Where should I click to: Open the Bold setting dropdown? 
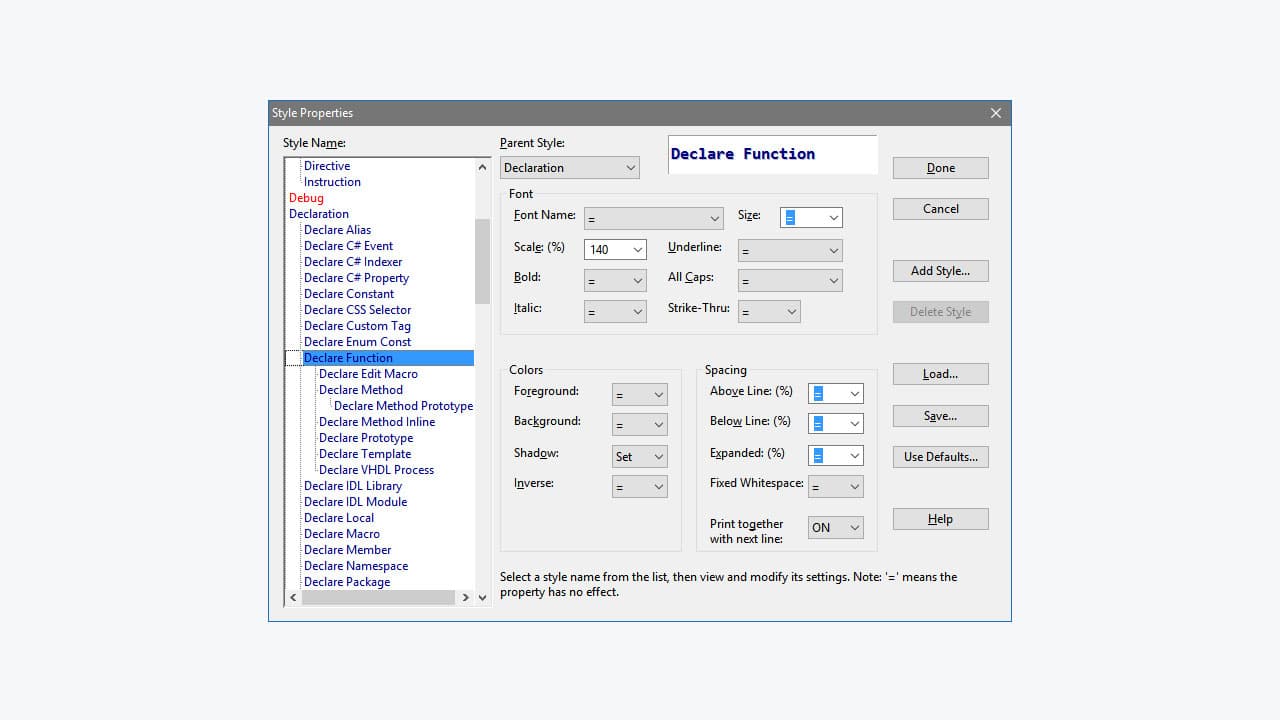point(614,280)
